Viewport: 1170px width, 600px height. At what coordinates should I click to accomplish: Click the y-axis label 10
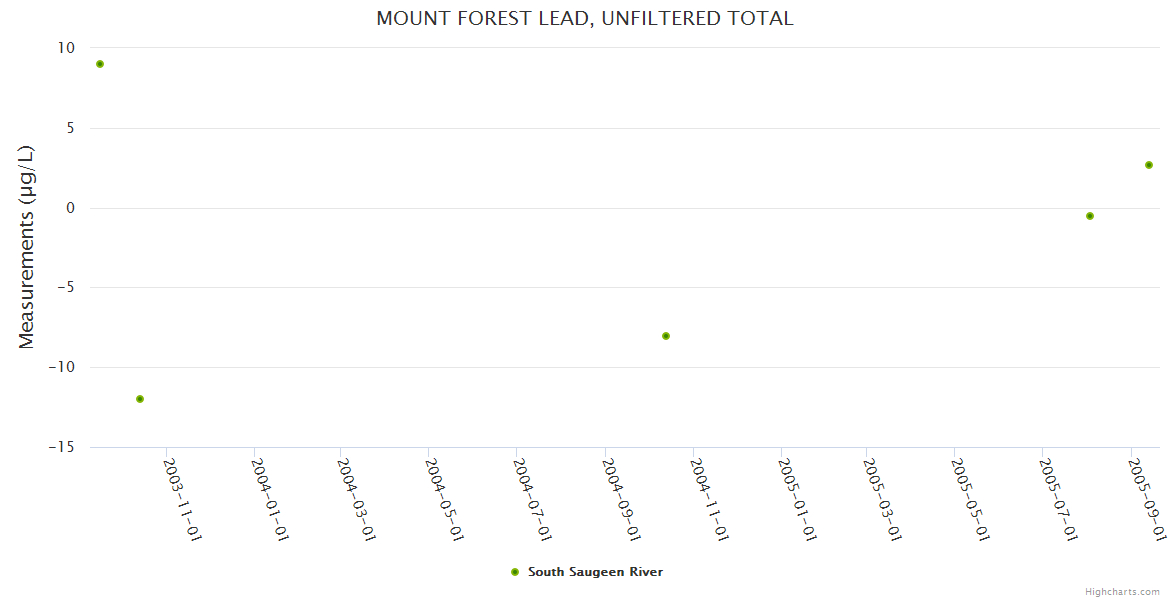click(x=66, y=48)
